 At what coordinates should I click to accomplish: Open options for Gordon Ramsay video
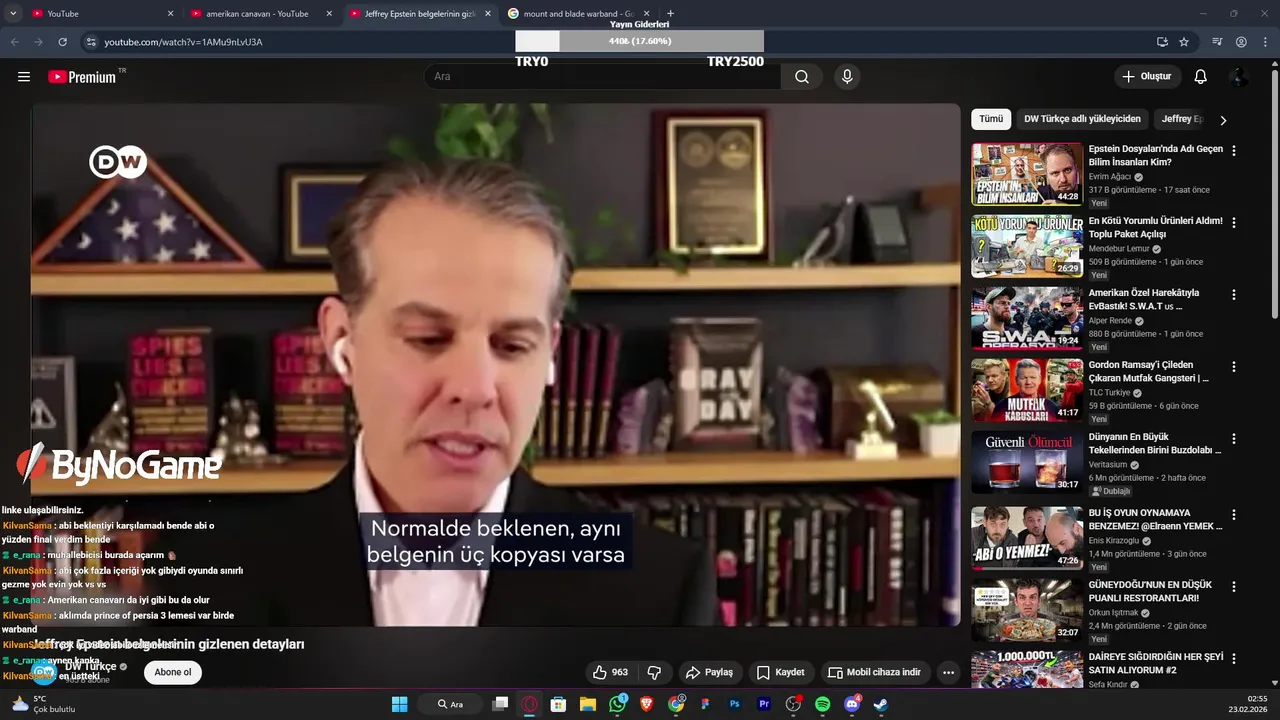click(x=1233, y=367)
